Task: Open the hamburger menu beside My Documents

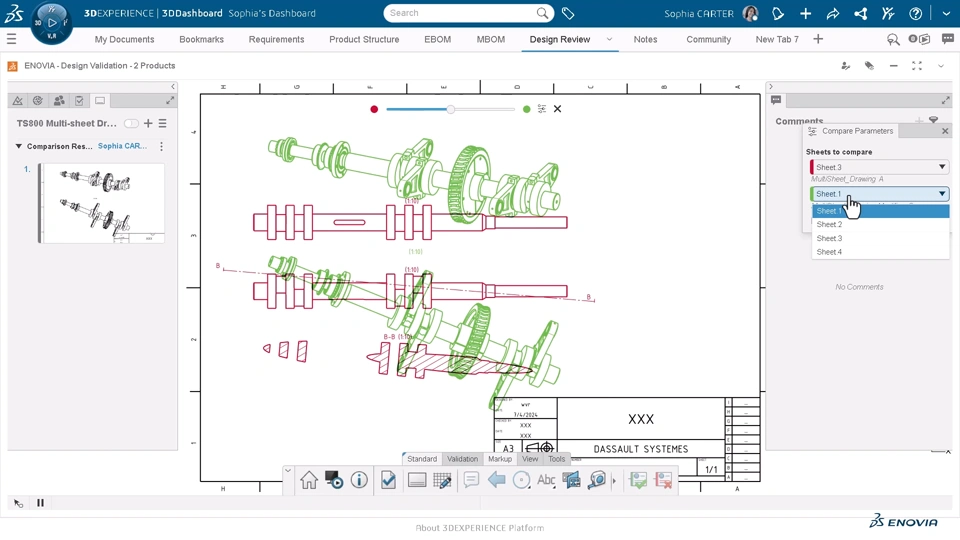Action: pyautogui.click(x=11, y=39)
